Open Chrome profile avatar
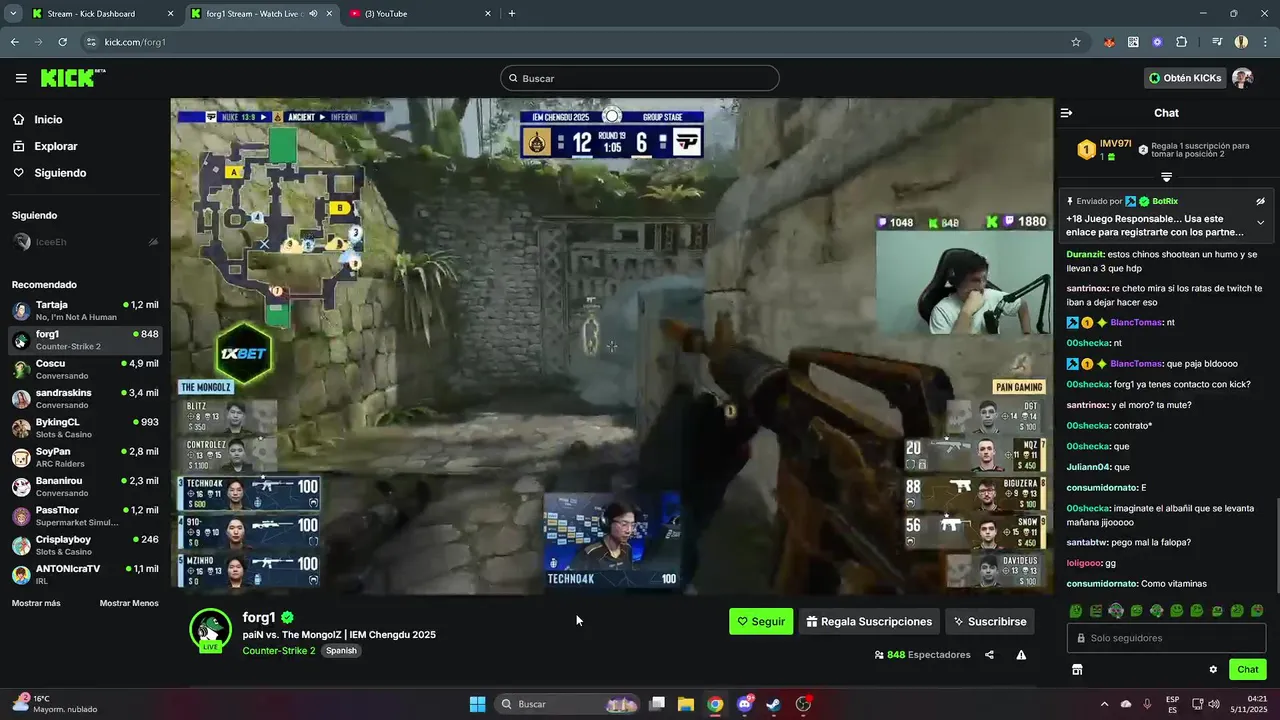Screen dimensions: 1280x720 [x=1241, y=42]
